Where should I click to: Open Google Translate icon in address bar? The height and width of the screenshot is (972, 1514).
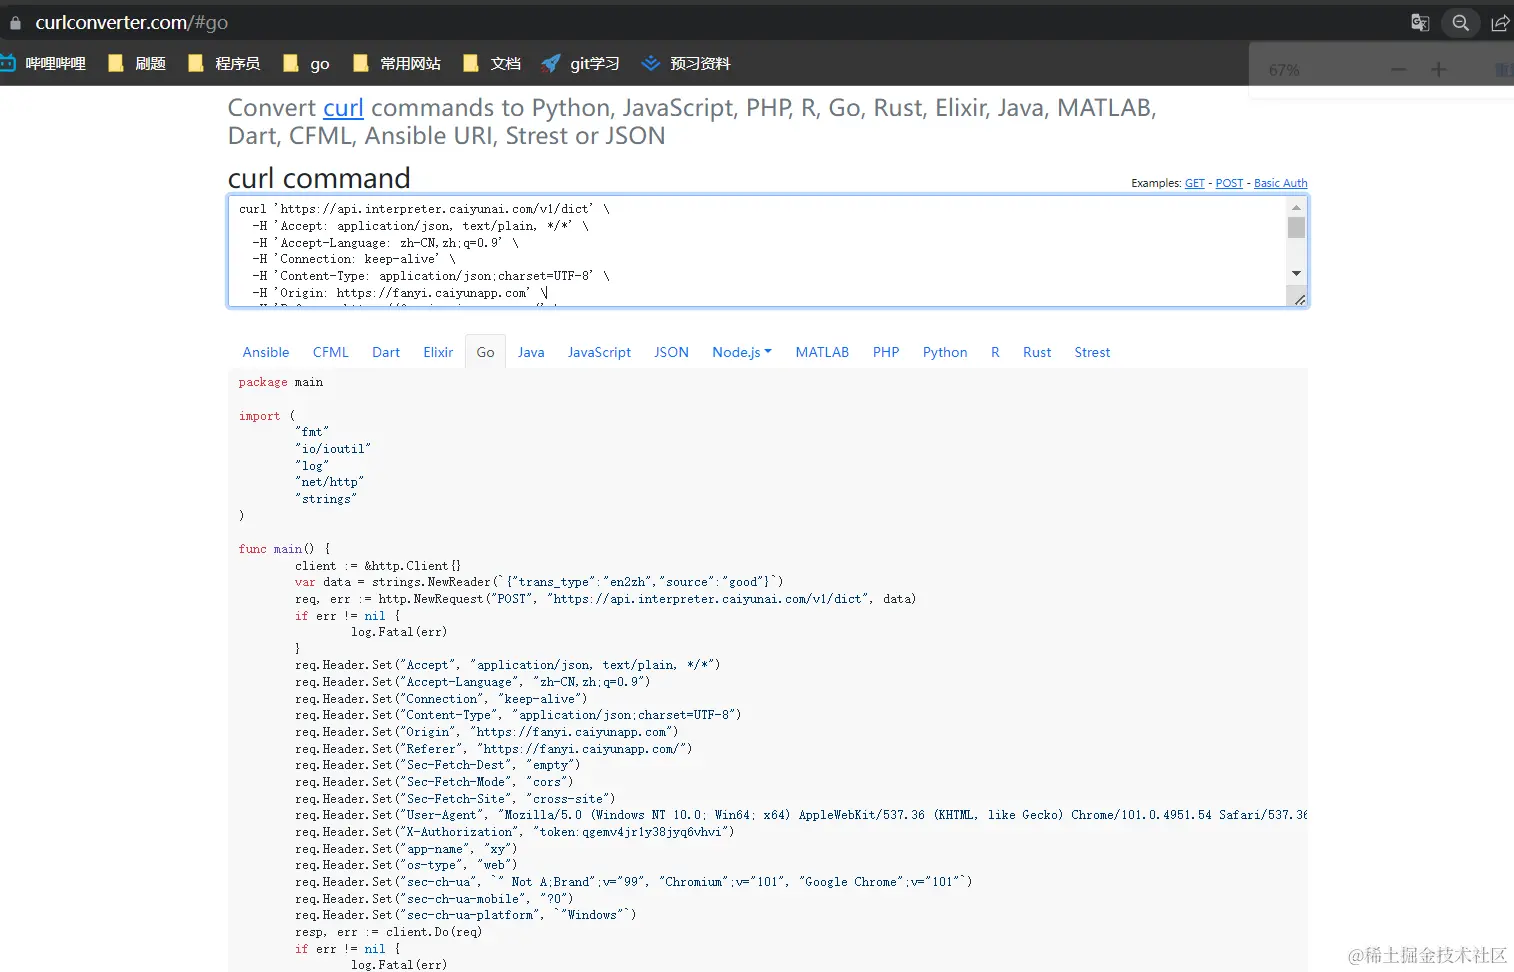(x=1419, y=22)
